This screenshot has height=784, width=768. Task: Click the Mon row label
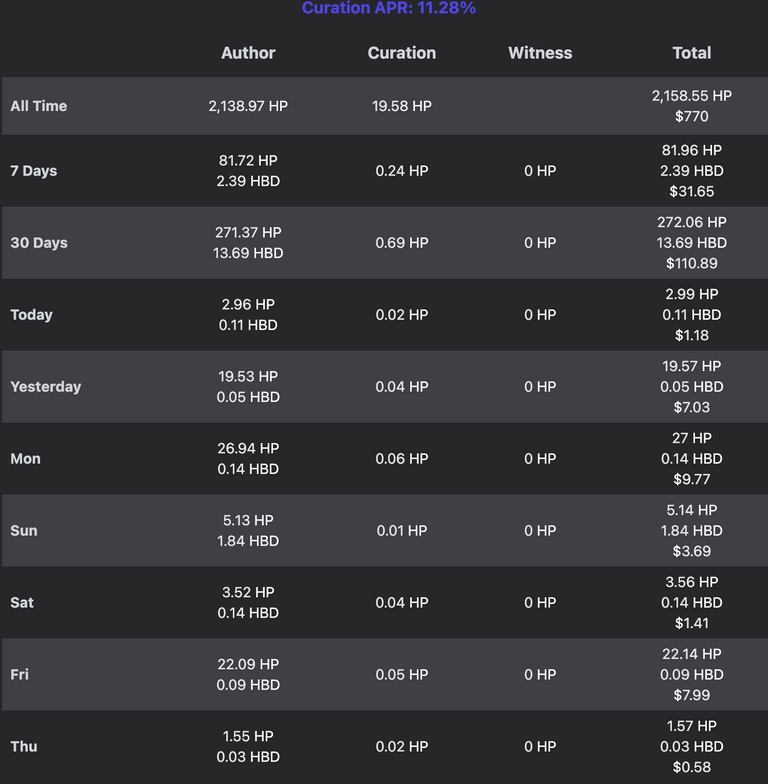26,459
